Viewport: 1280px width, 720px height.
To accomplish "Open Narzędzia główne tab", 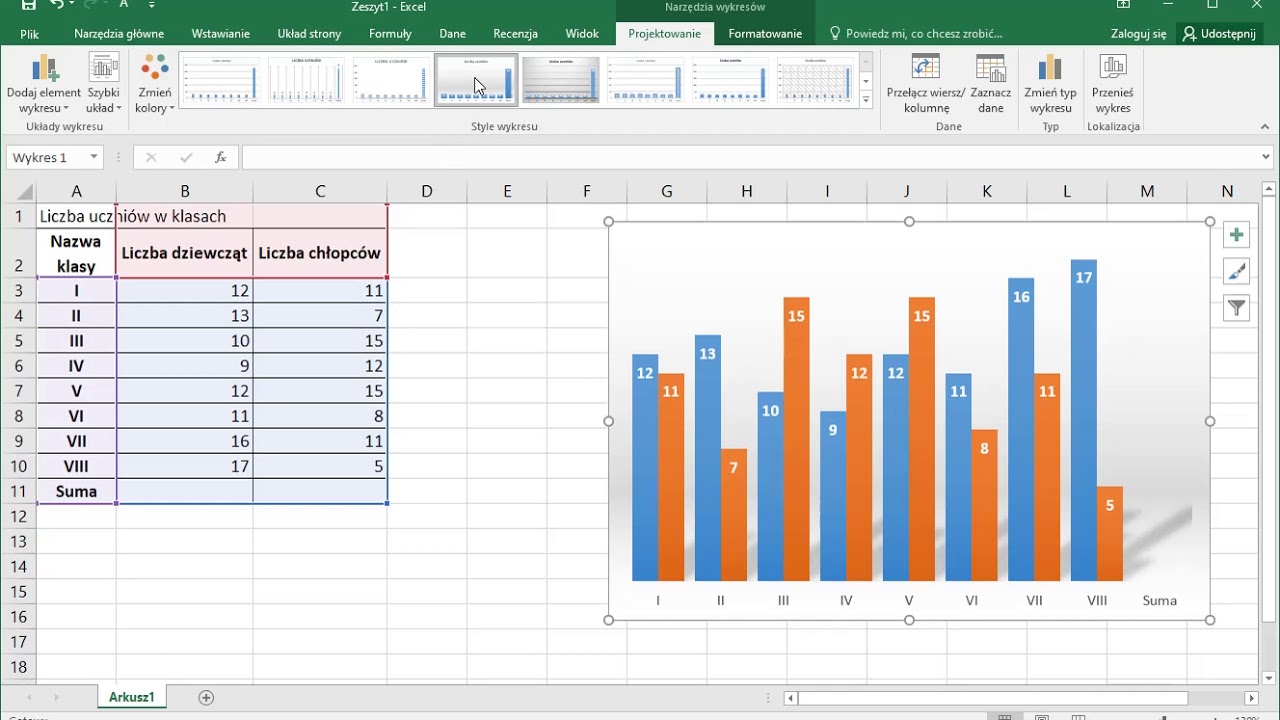I will coord(119,34).
